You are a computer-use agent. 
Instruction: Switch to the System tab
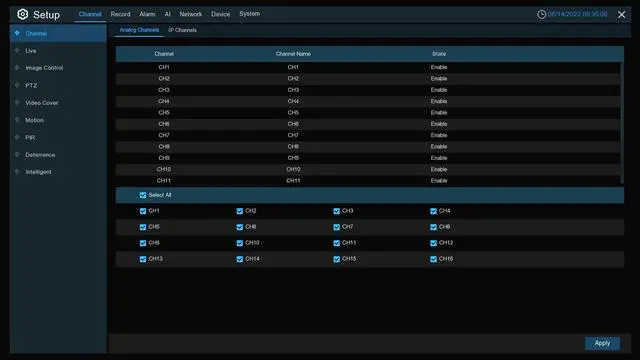point(249,14)
